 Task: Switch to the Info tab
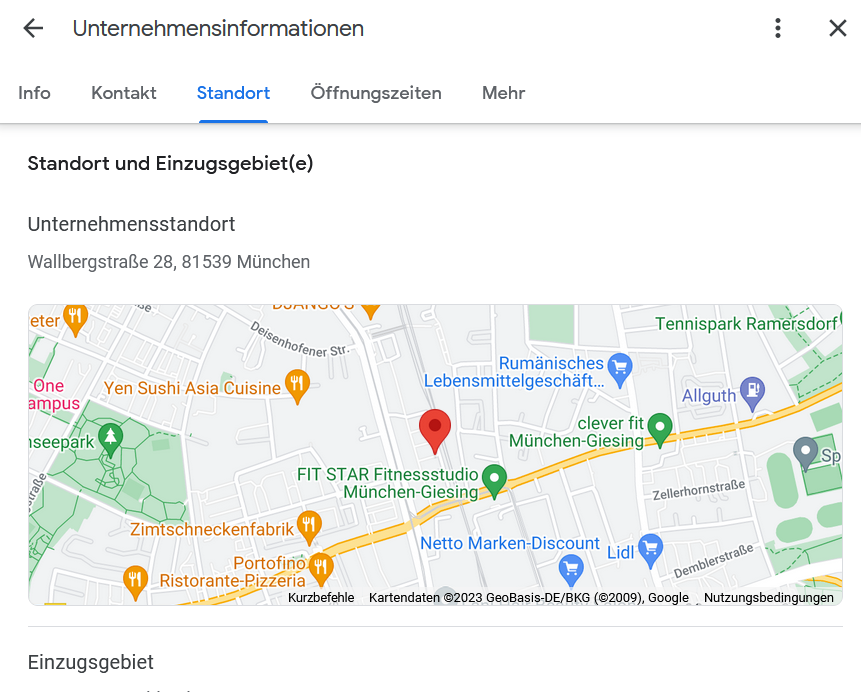point(34,93)
